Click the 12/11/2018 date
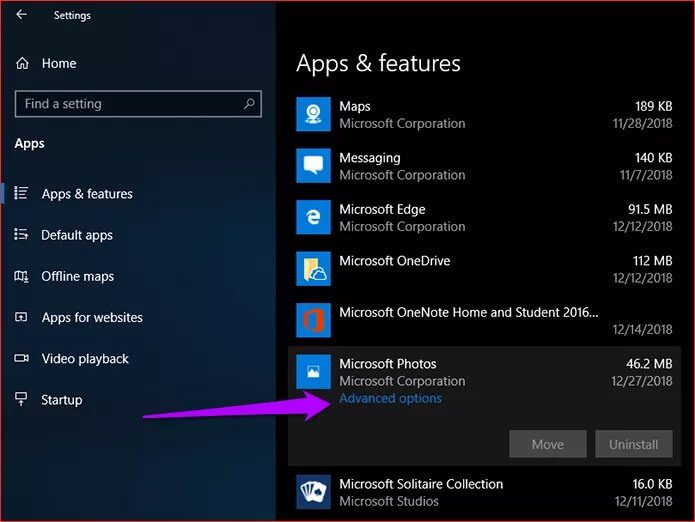Viewport: 695px width, 522px height. (643, 501)
